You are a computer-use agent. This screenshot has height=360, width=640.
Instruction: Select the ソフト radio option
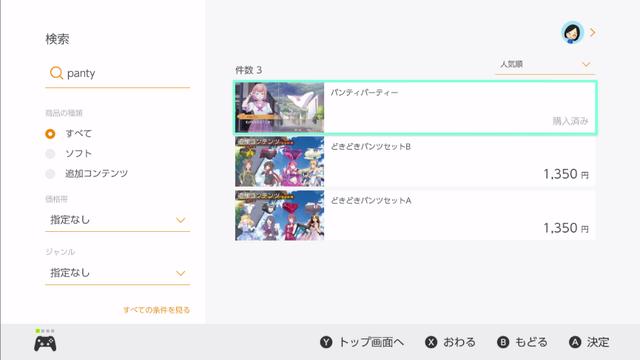coord(50,154)
